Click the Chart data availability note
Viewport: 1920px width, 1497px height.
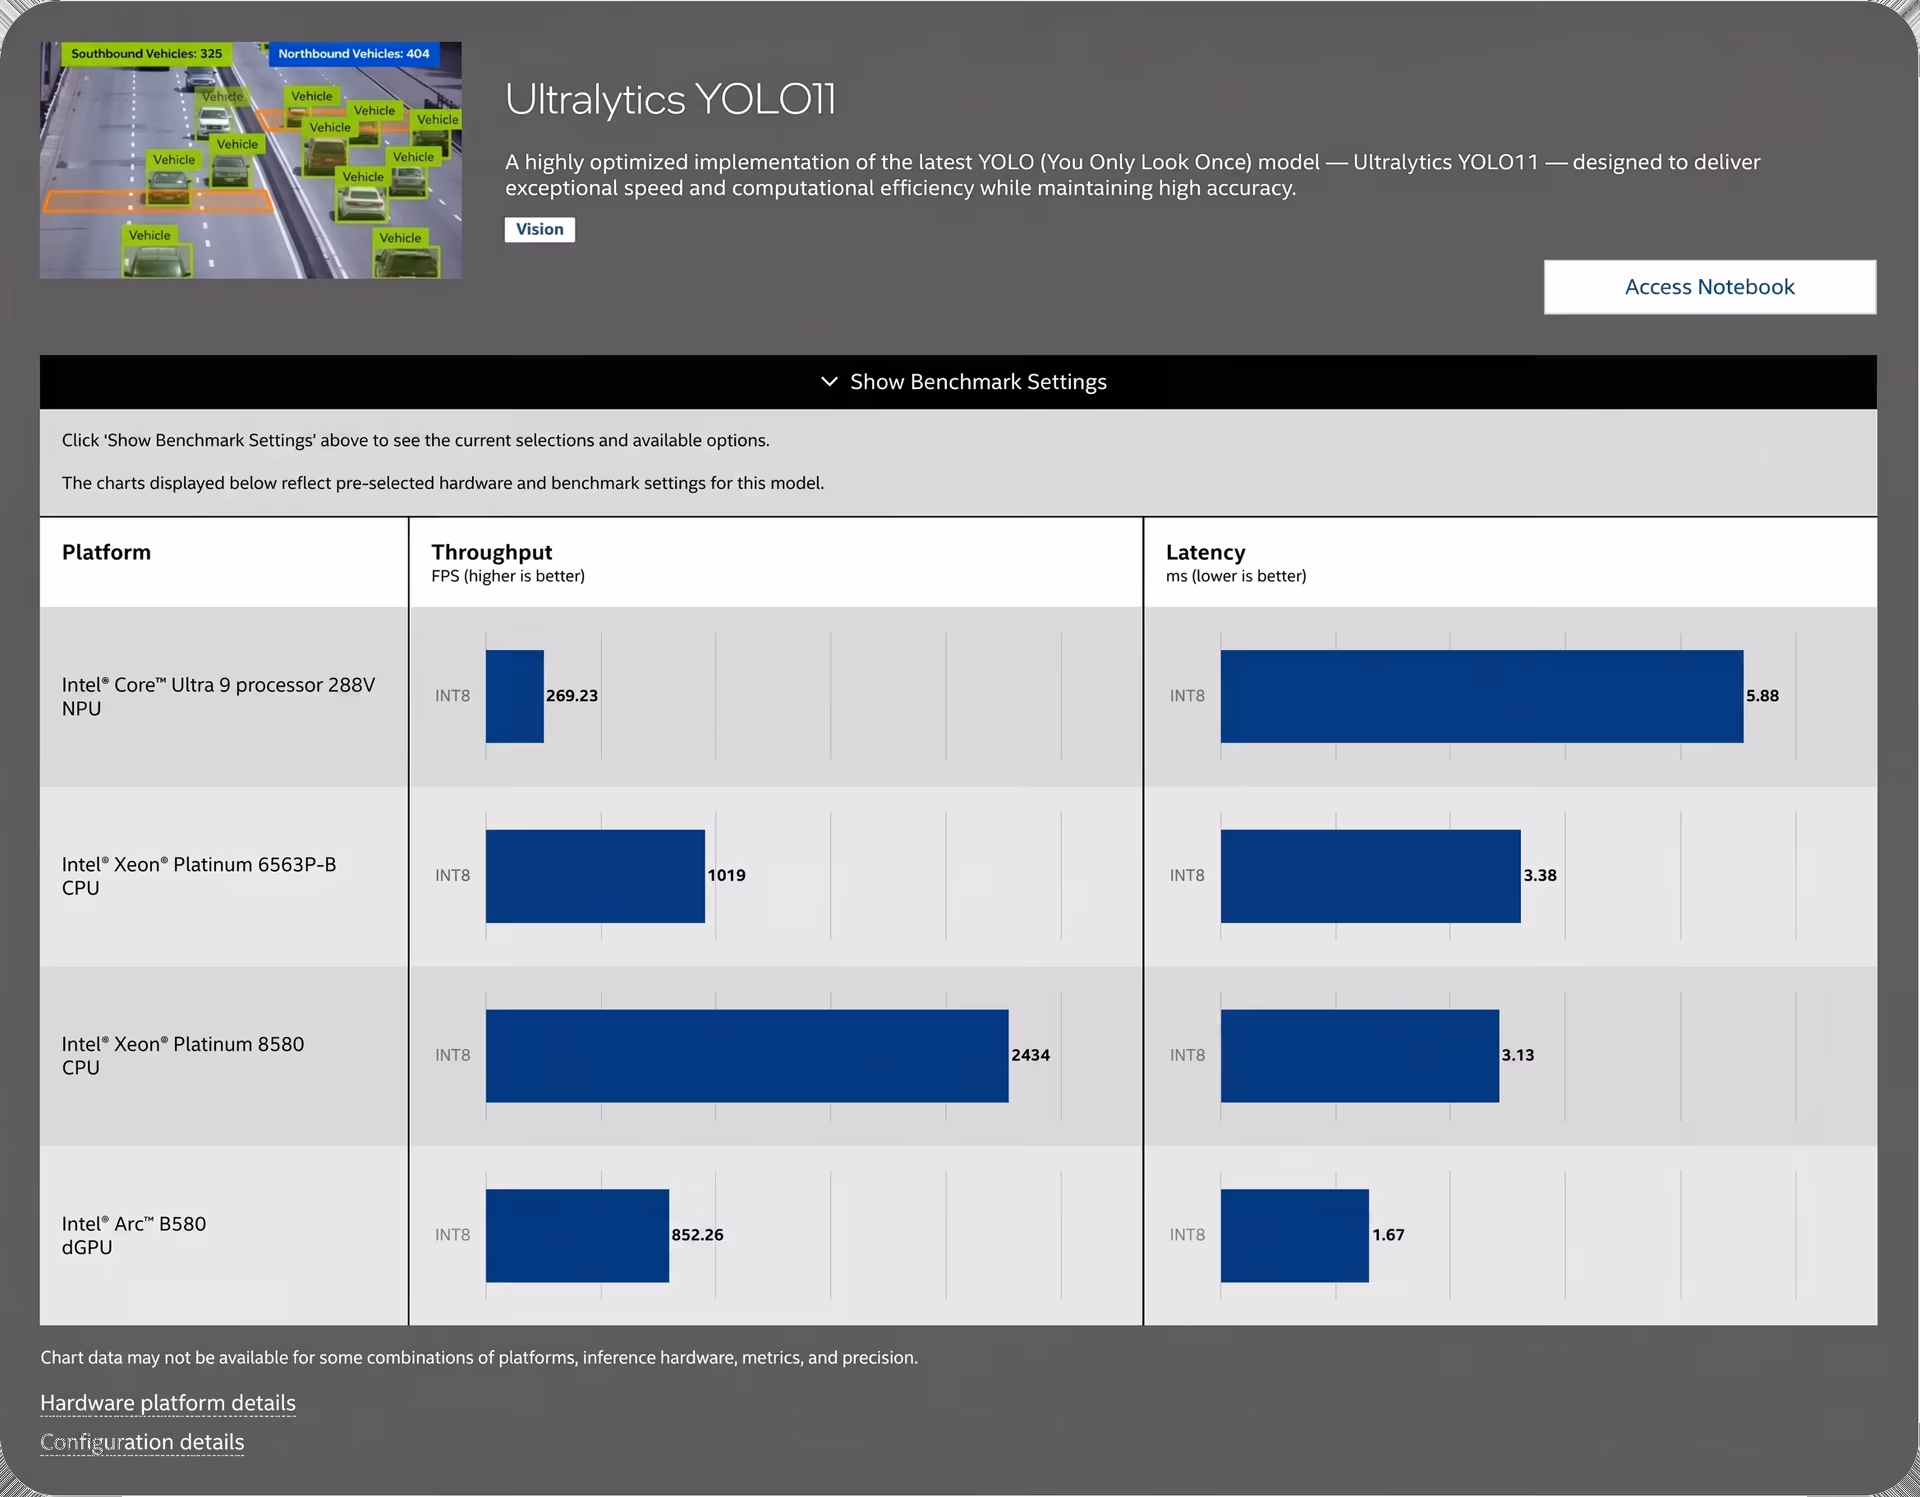pos(479,1357)
